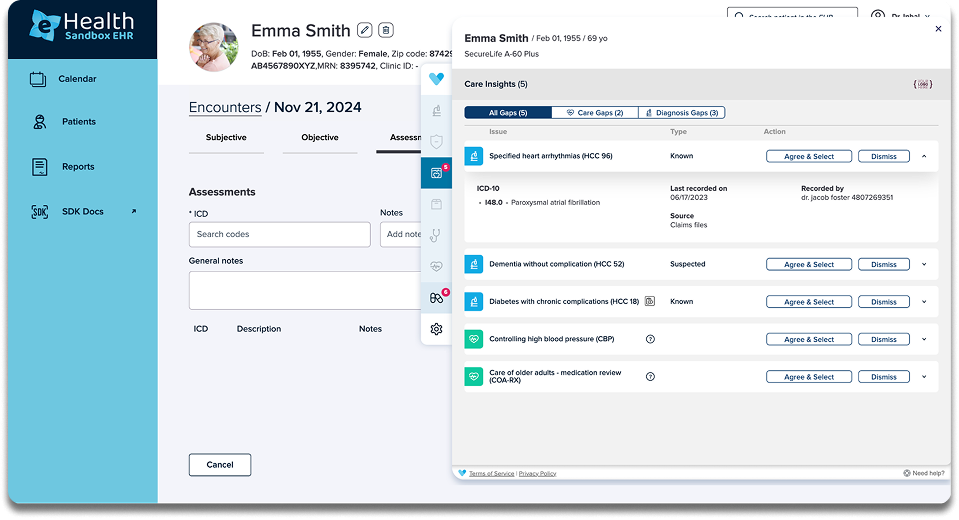Viewport: 959px width, 520px height.
Task: Click Agree & Select for Dementia without complication
Action: [x=809, y=264]
